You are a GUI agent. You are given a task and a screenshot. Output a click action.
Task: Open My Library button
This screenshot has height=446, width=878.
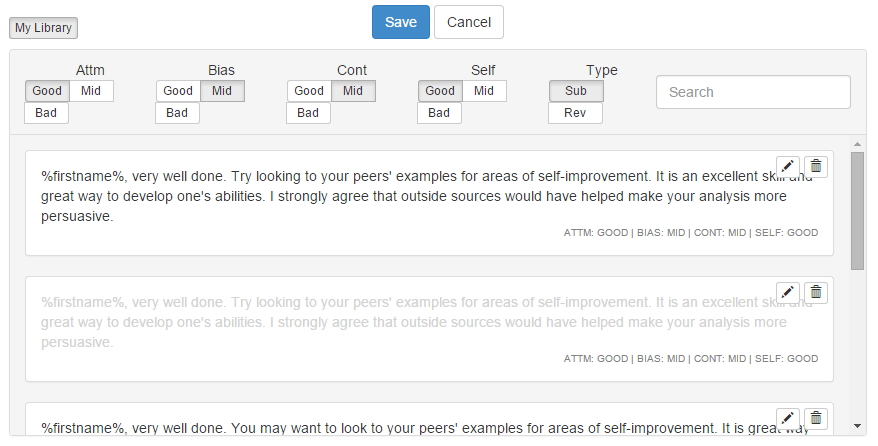(x=43, y=28)
